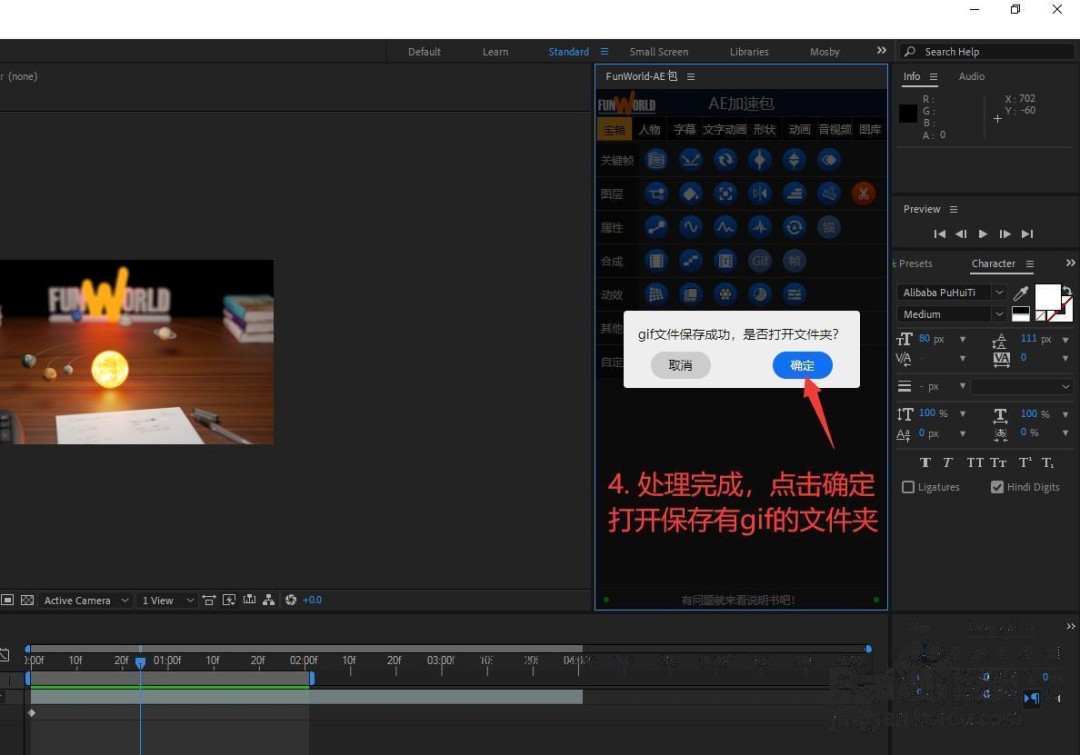Play the preview

tap(983, 234)
